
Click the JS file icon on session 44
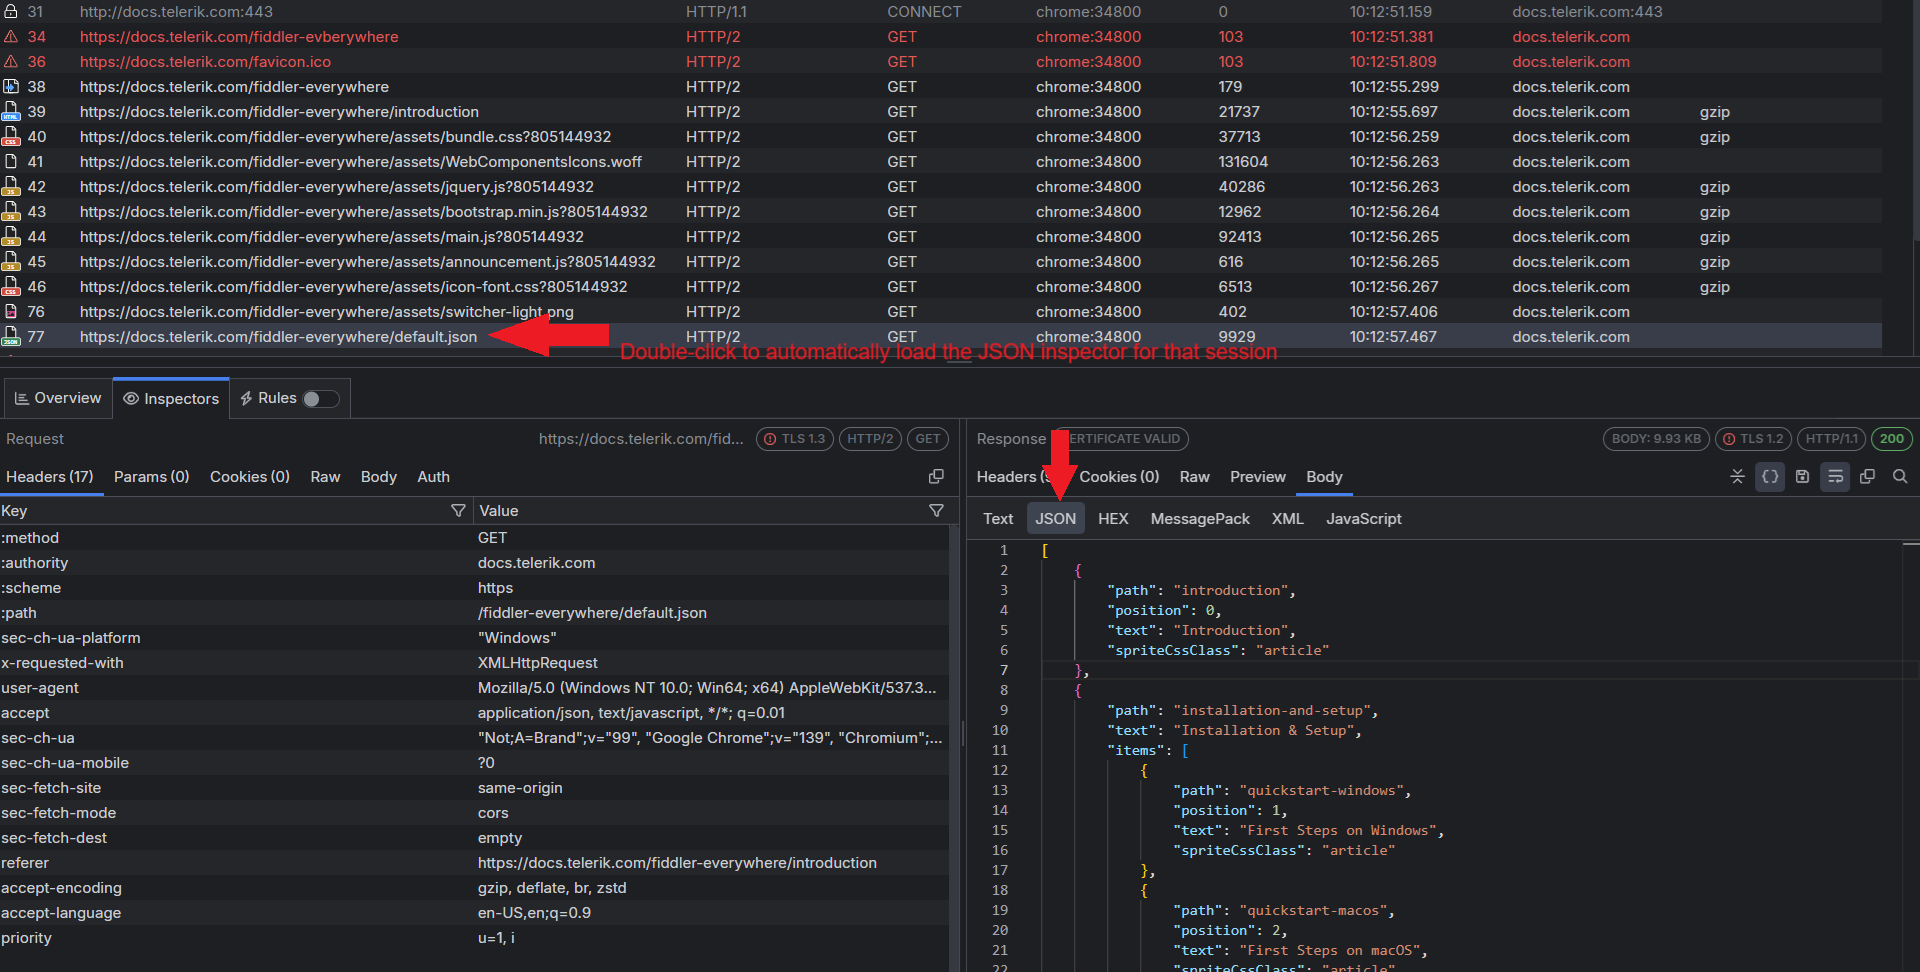tap(11, 237)
